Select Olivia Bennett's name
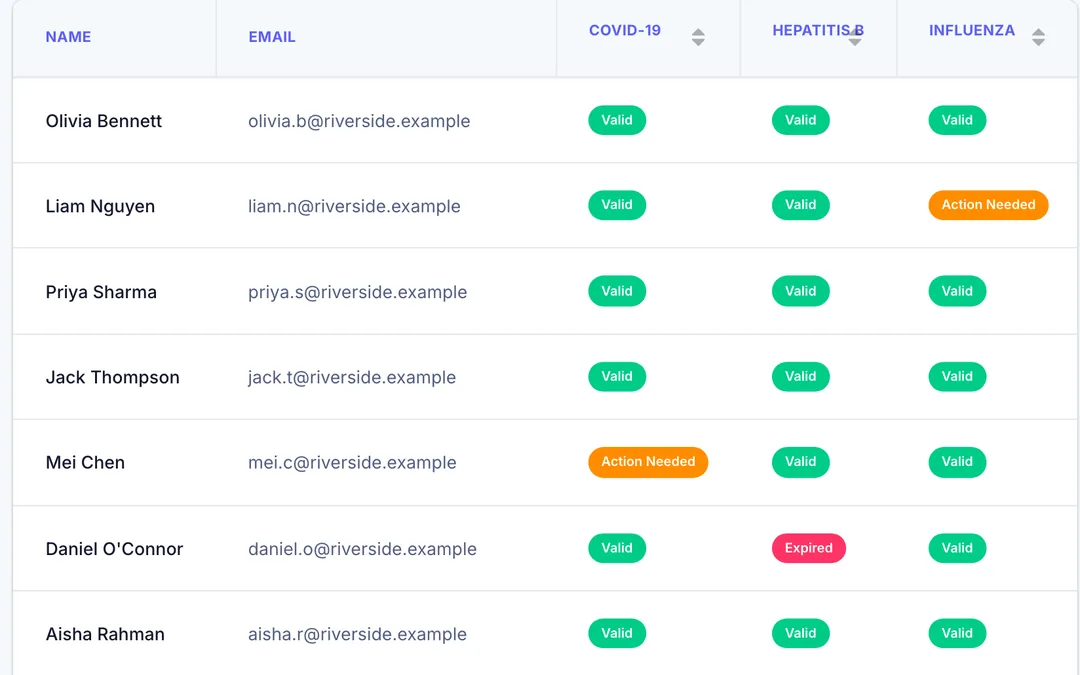The image size is (1080, 675). click(103, 121)
